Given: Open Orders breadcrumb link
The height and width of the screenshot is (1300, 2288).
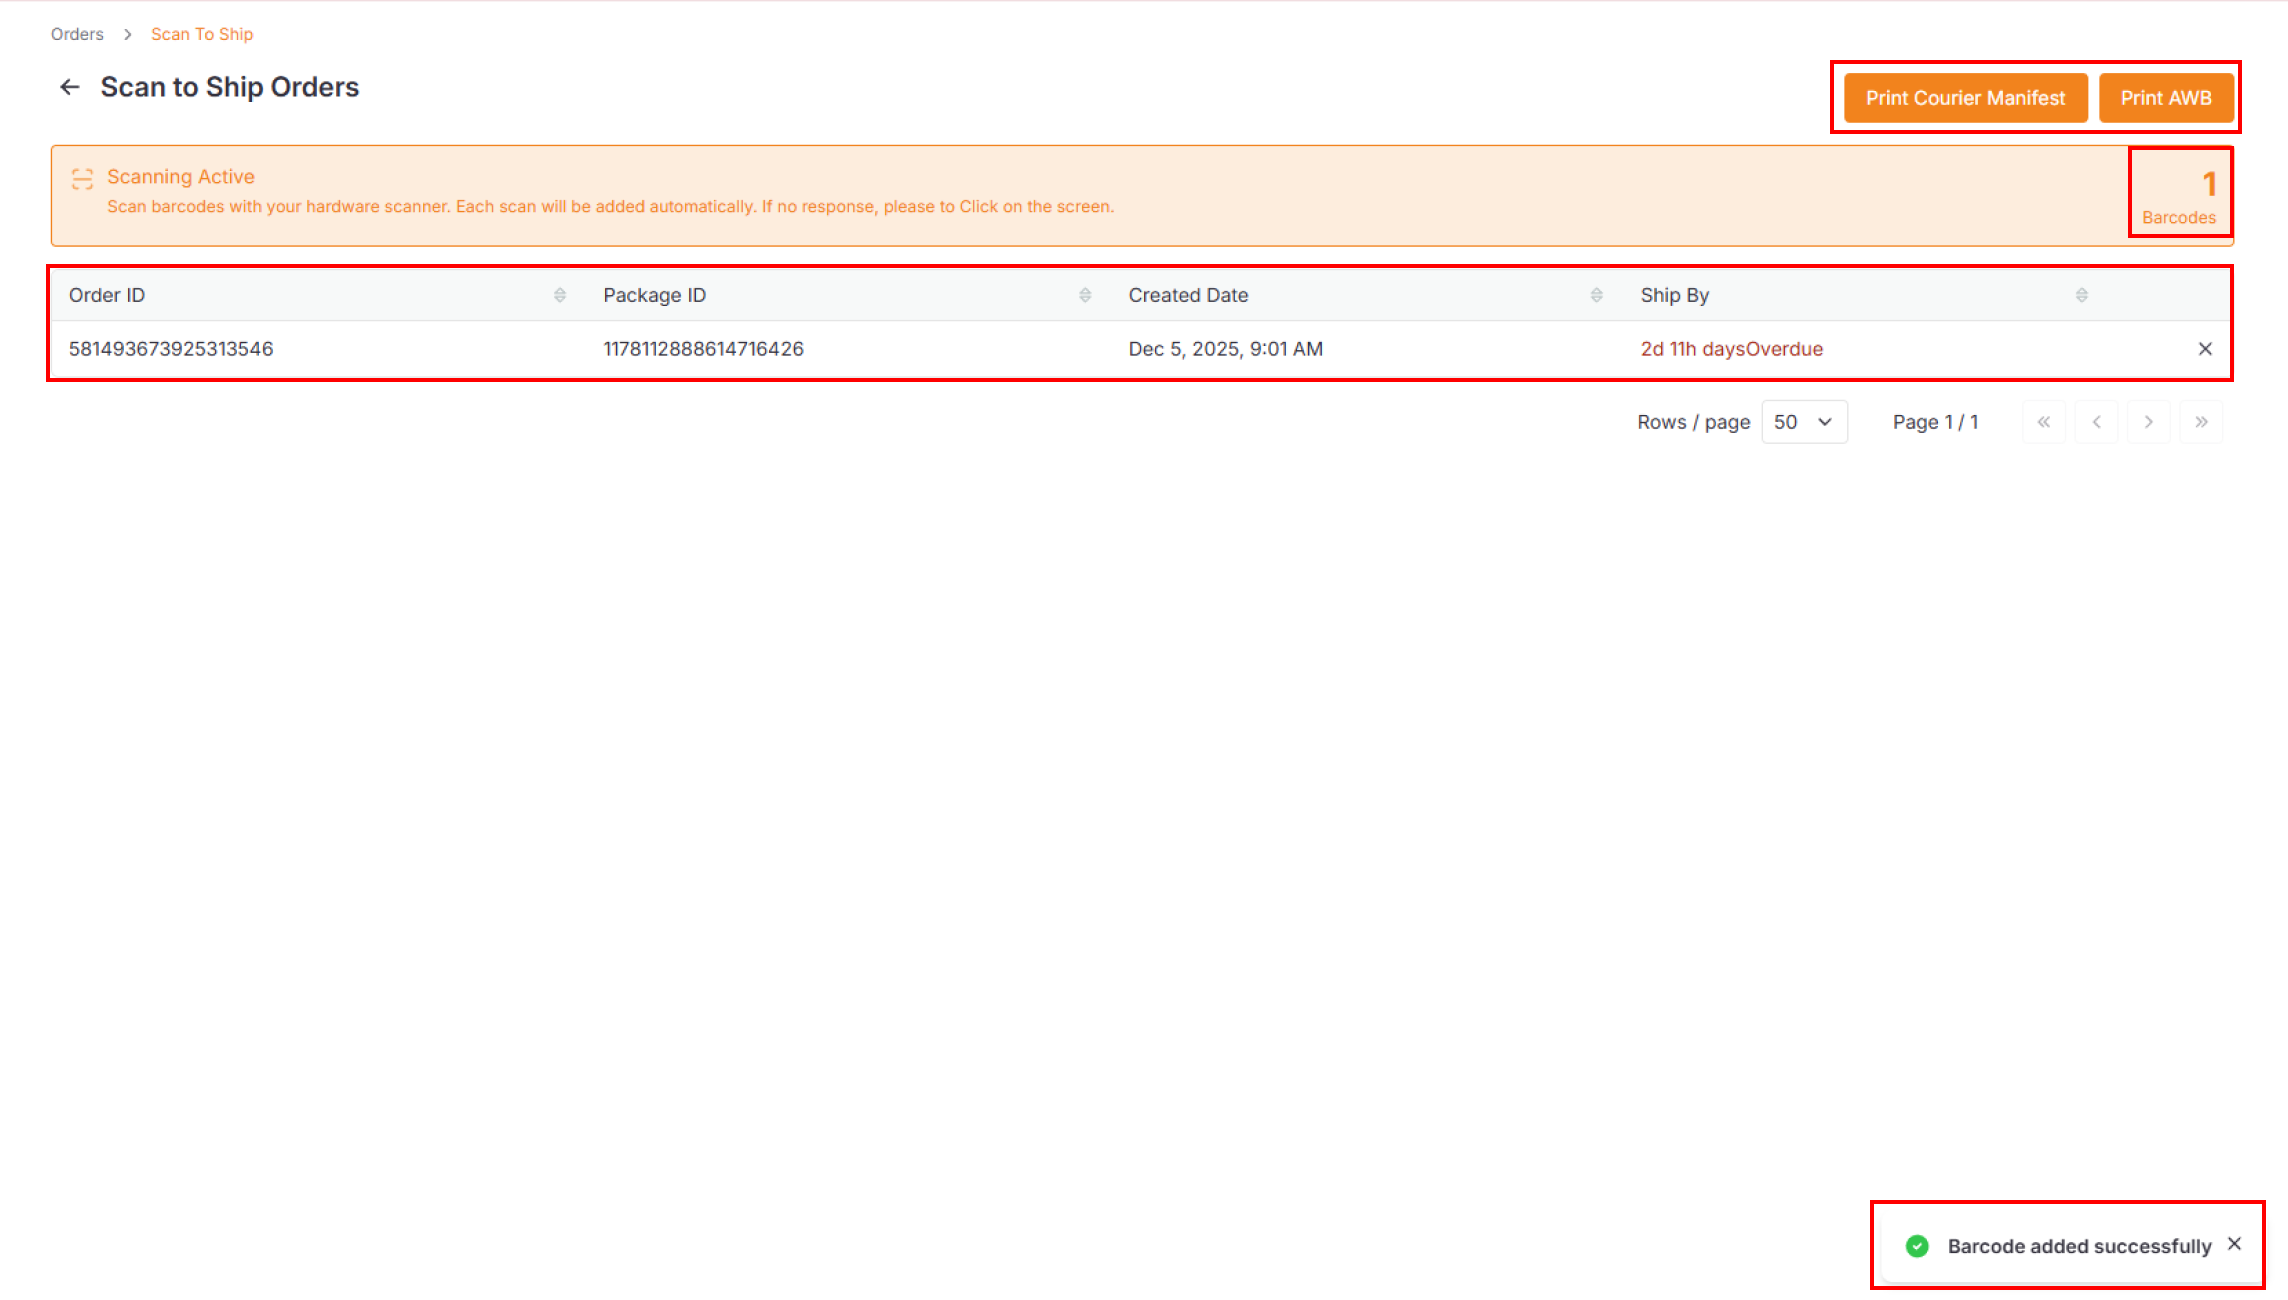Looking at the screenshot, I should [77, 34].
